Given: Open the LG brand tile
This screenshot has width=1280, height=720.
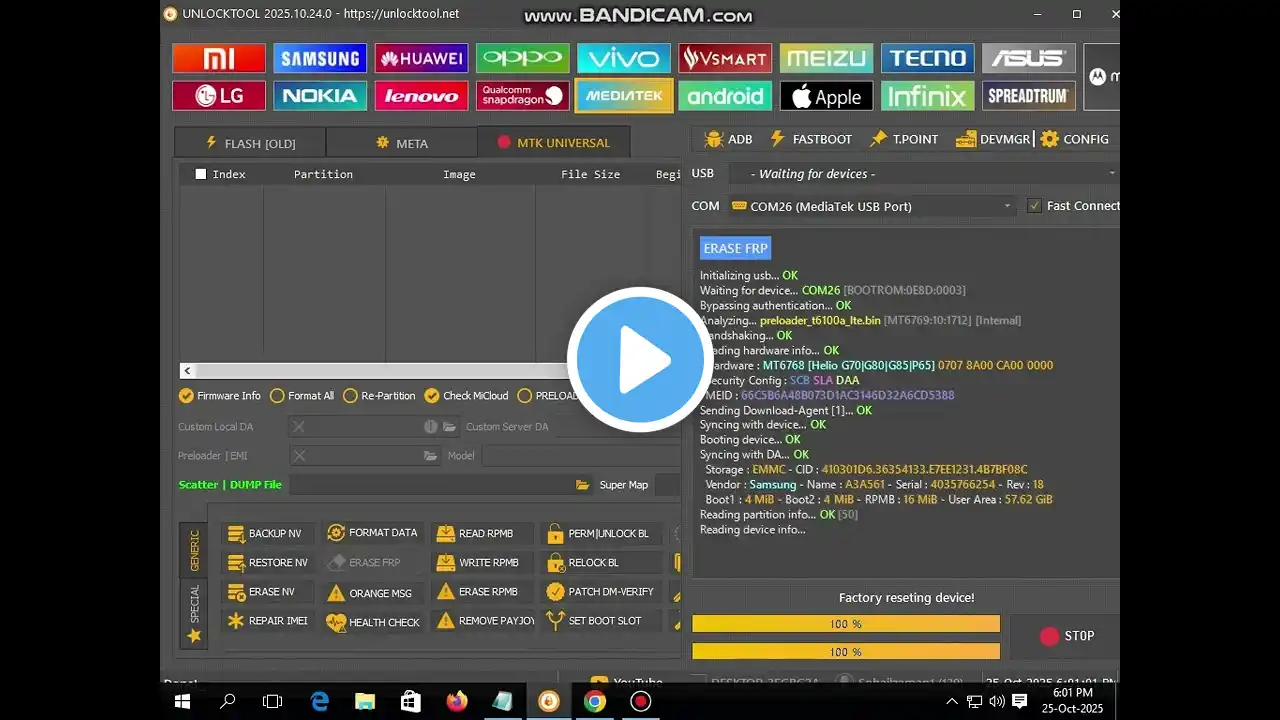Looking at the screenshot, I should pyautogui.click(x=219, y=96).
